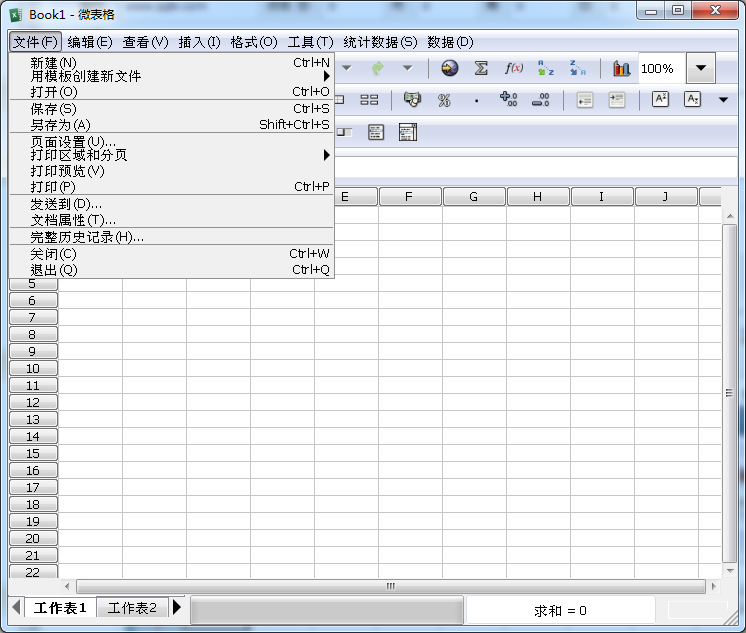Apply percent number format

[444, 100]
